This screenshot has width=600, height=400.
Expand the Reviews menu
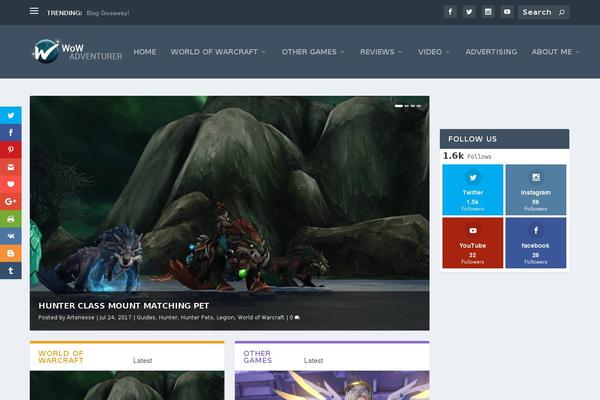click(x=381, y=52)
